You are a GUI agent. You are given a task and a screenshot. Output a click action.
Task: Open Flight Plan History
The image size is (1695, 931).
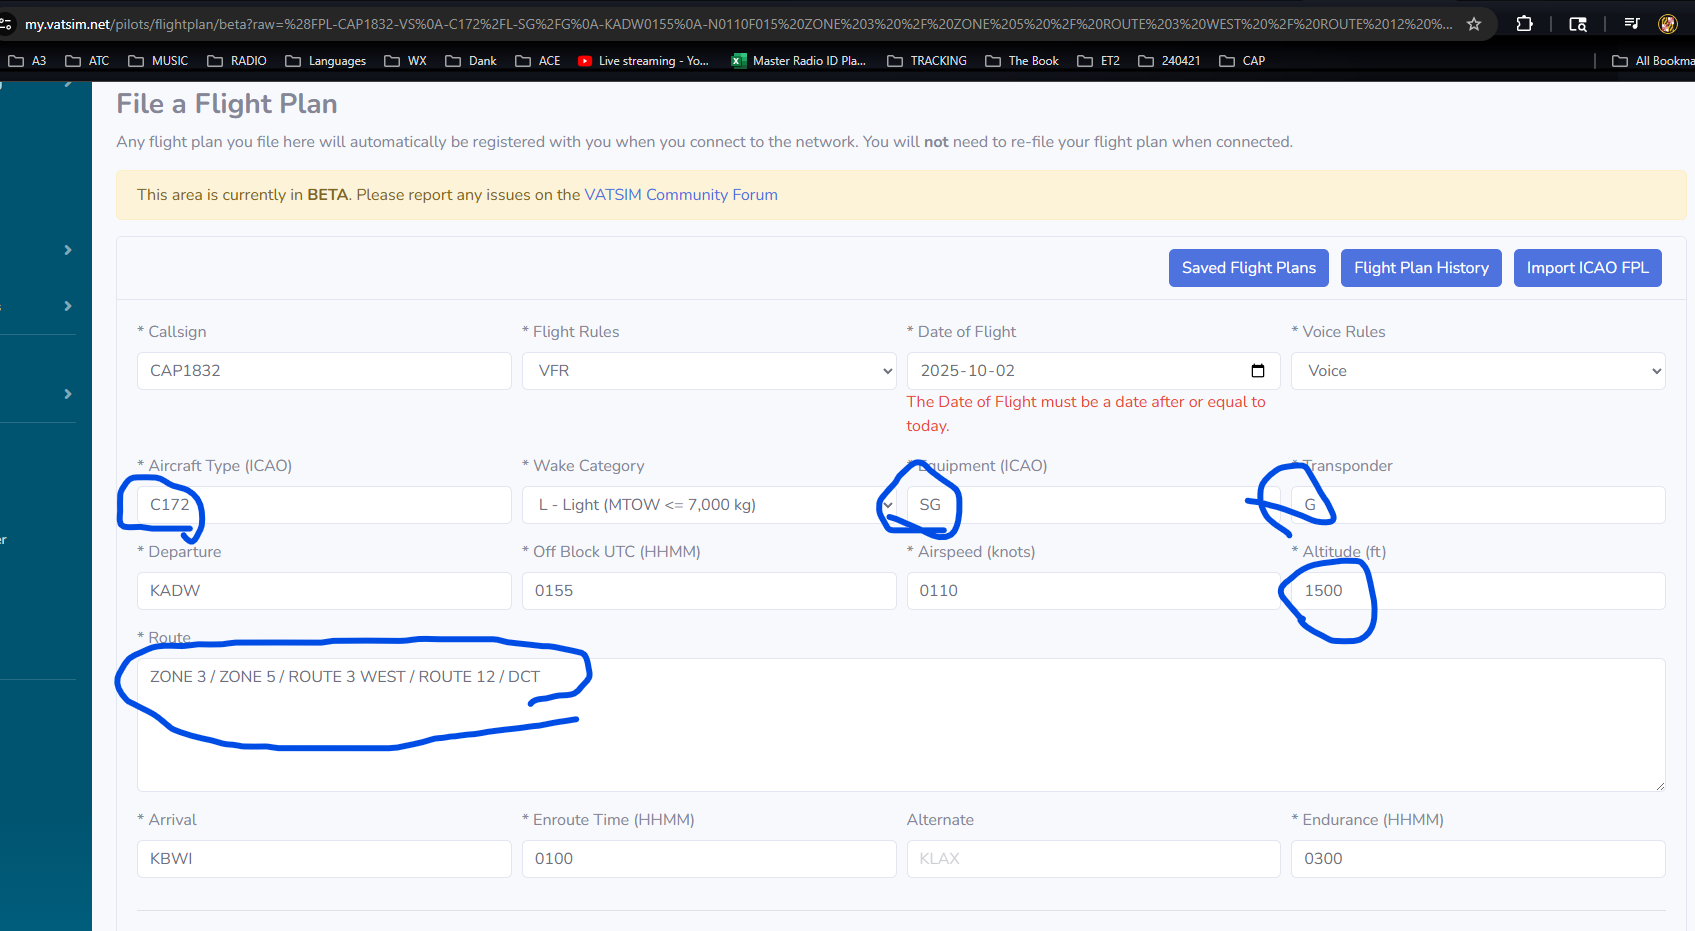pos(1420,268)
